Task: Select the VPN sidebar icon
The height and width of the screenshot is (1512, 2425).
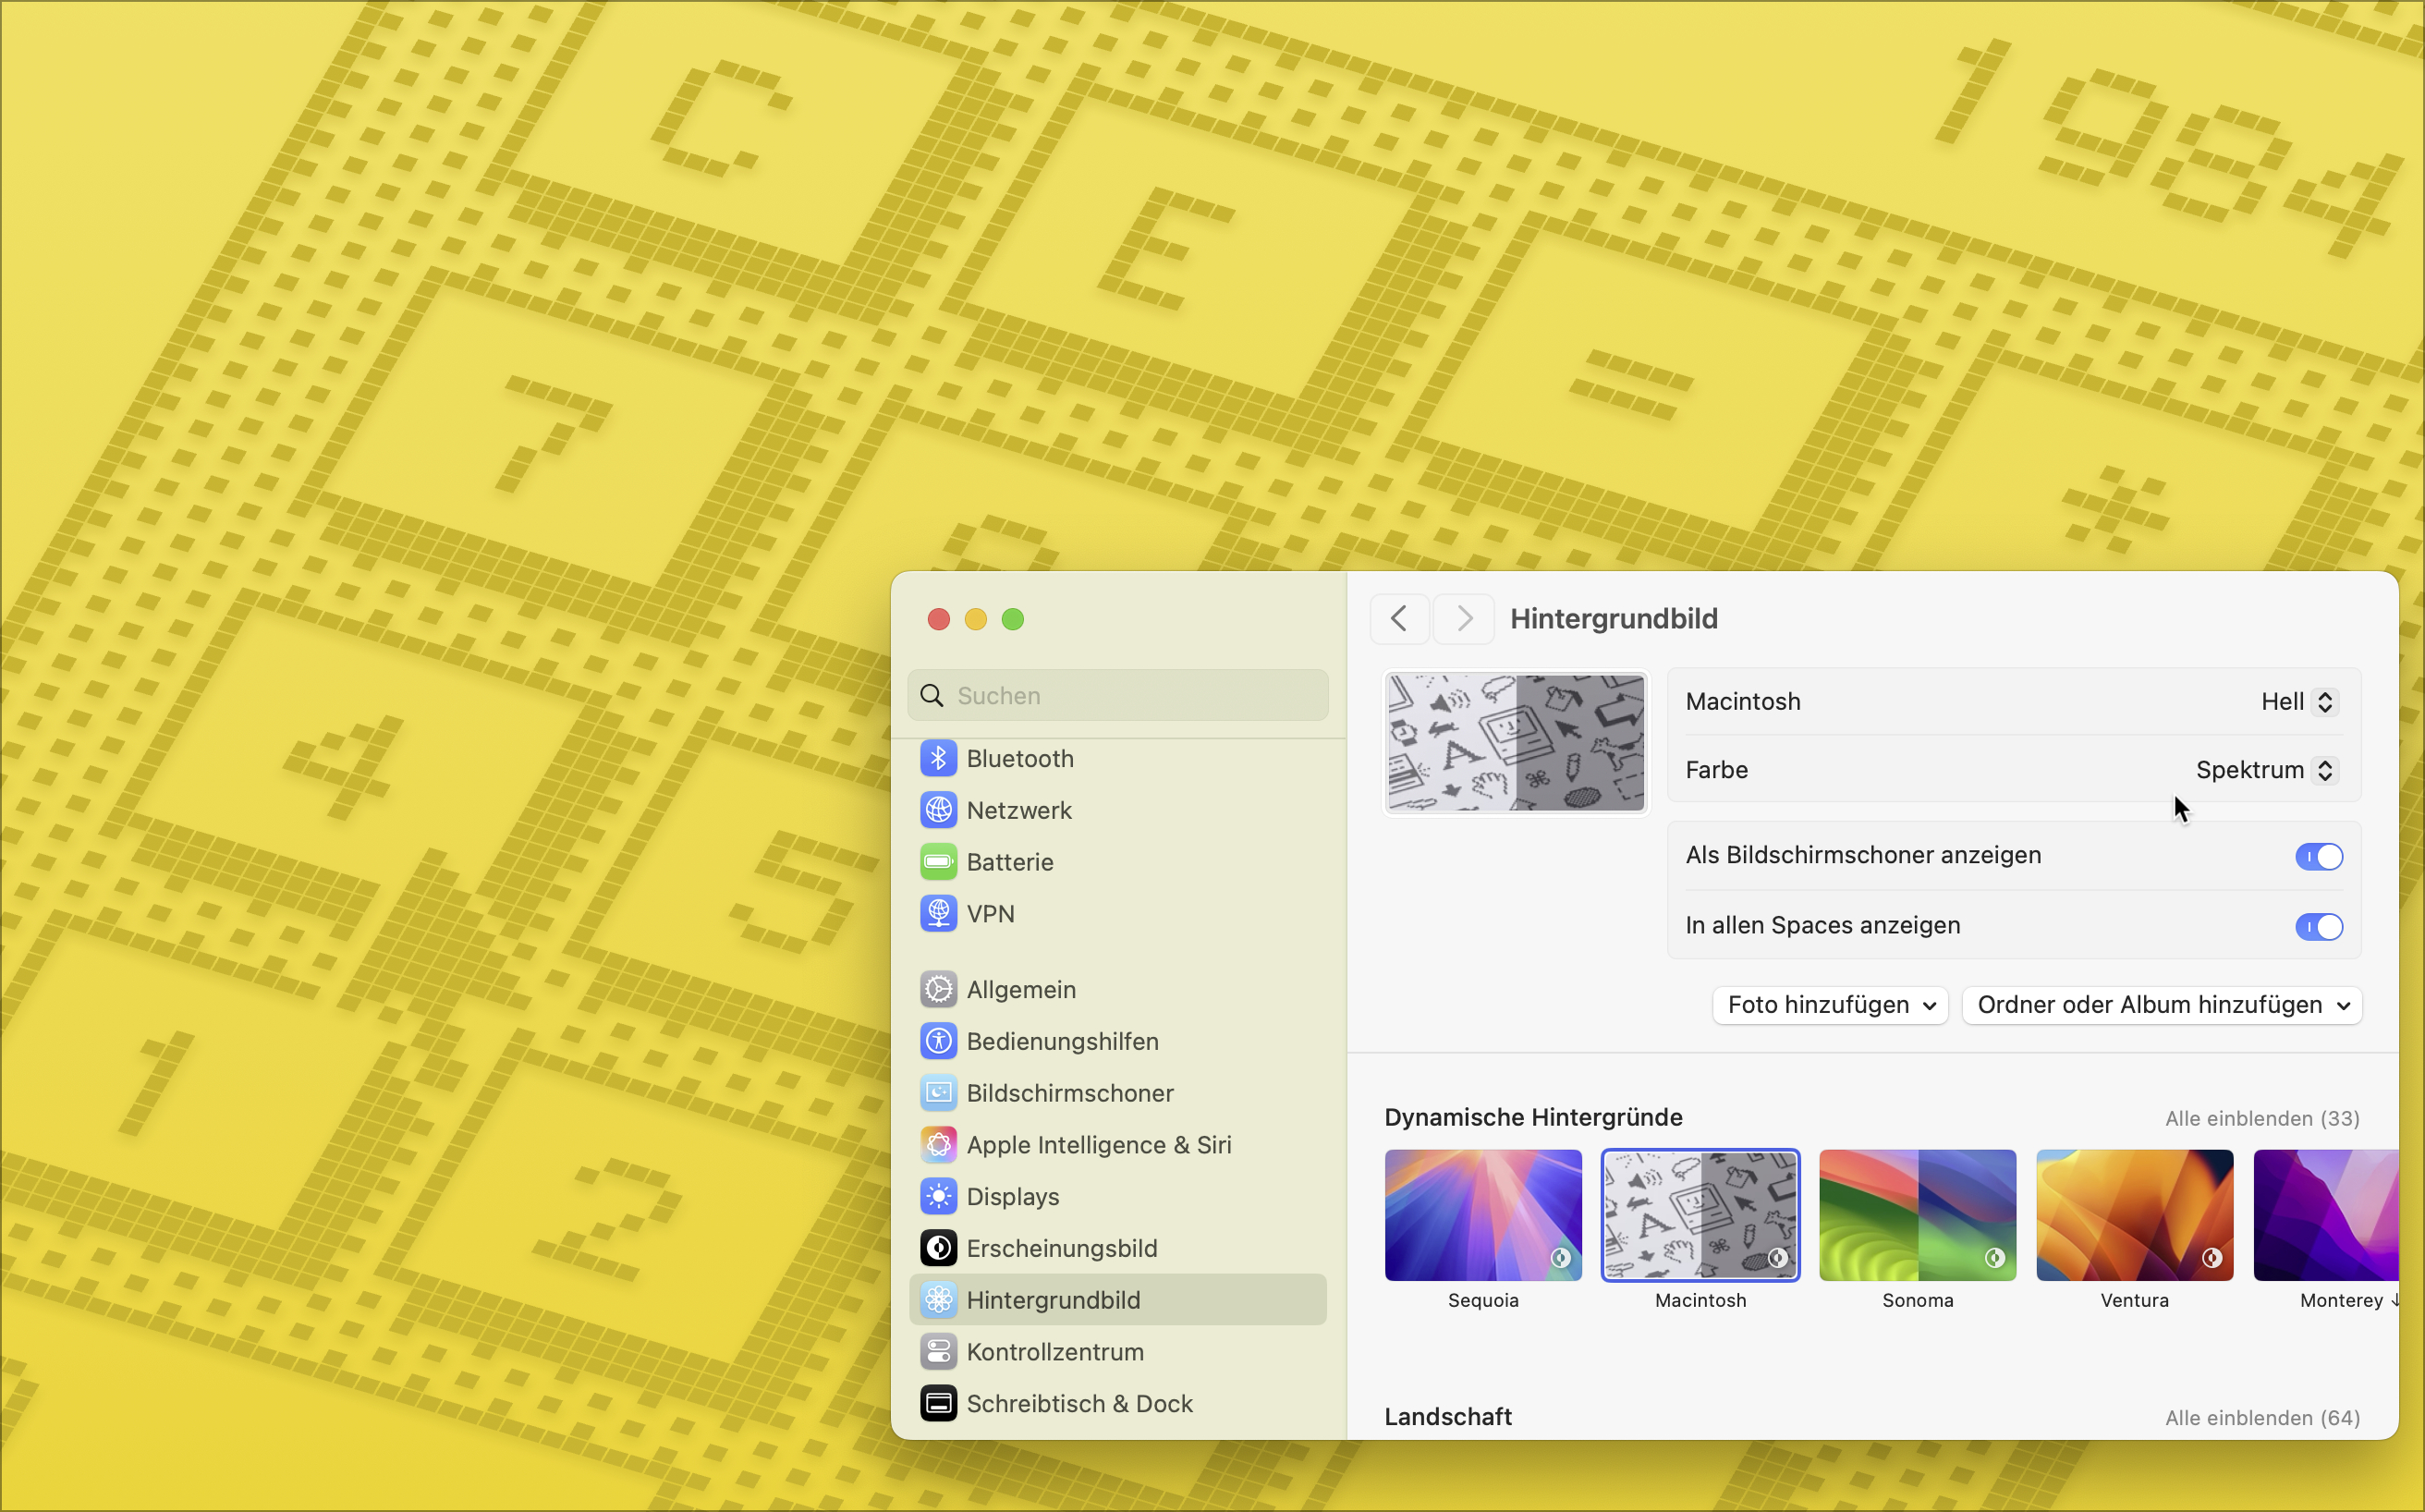Action: [938, 914]
